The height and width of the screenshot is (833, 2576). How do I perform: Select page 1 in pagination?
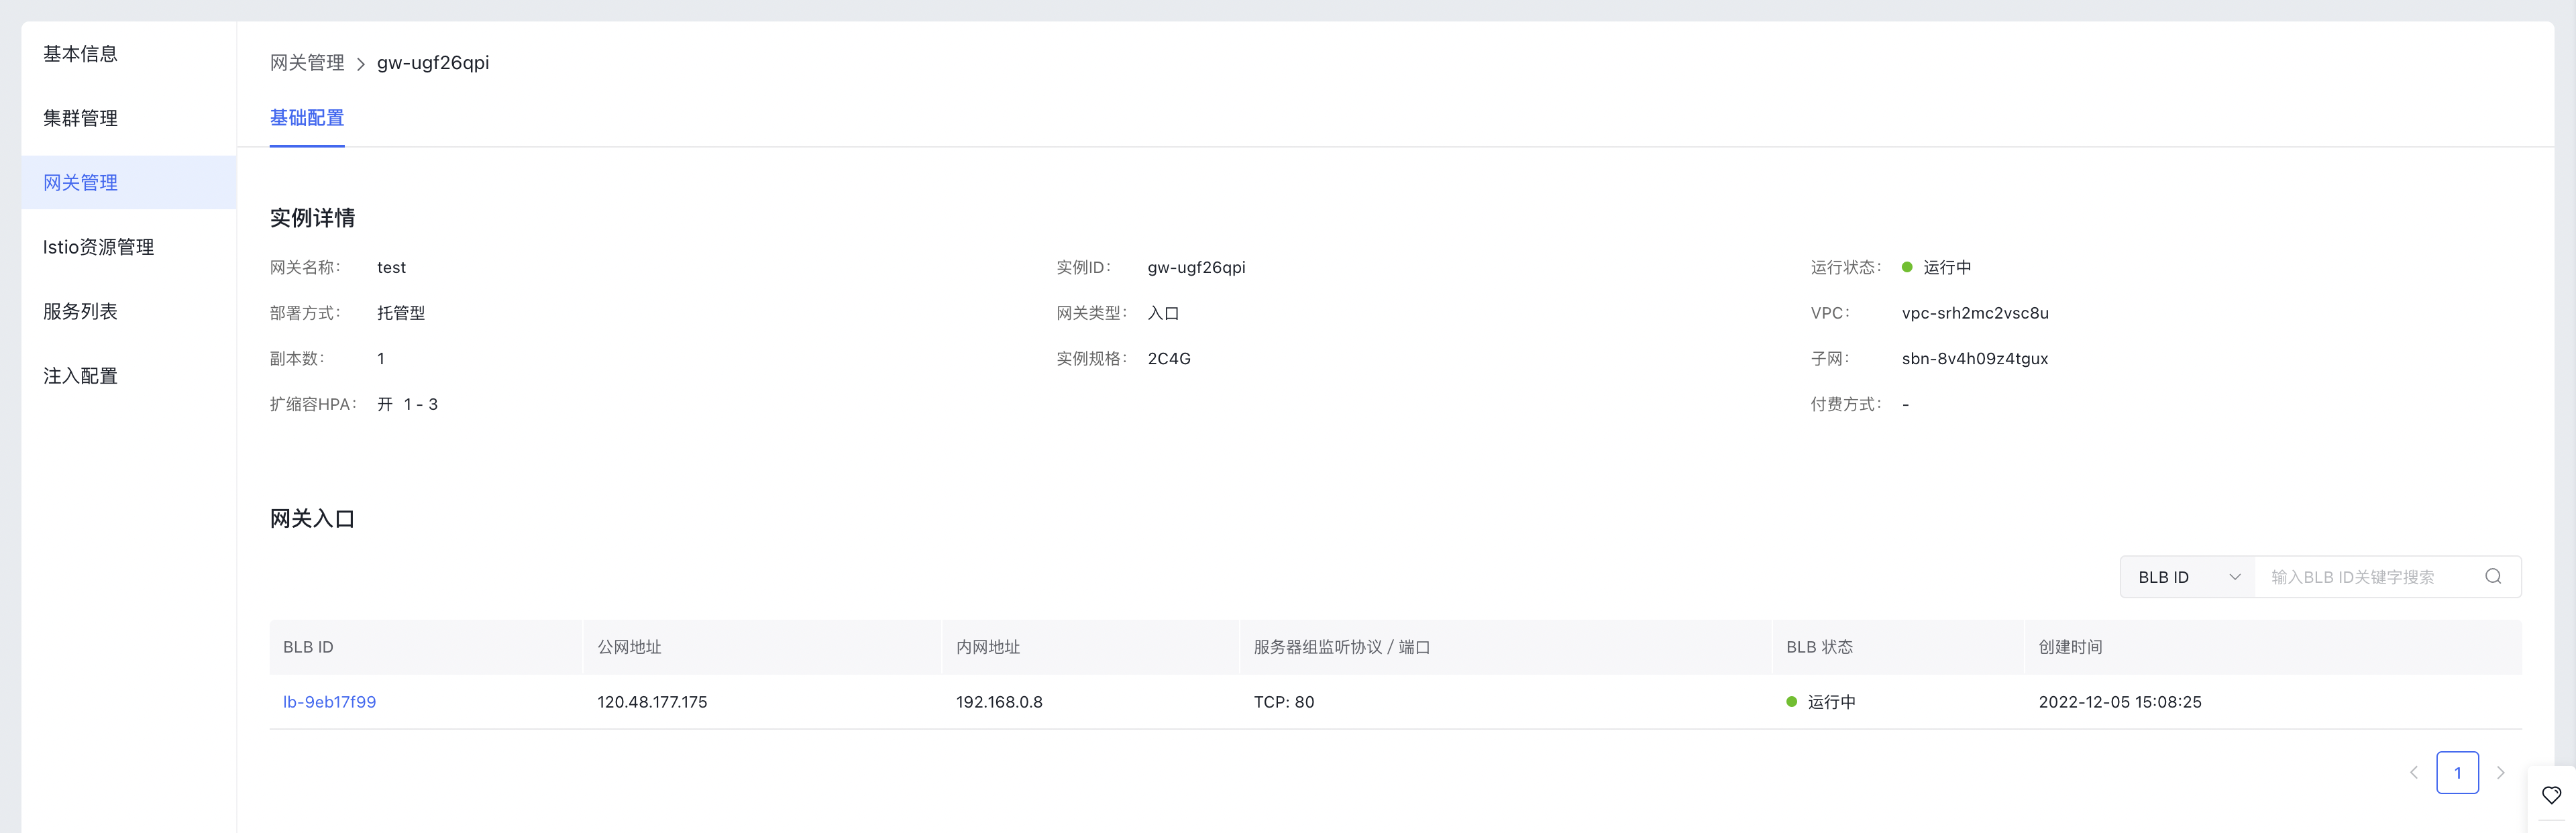point(2457,772)
